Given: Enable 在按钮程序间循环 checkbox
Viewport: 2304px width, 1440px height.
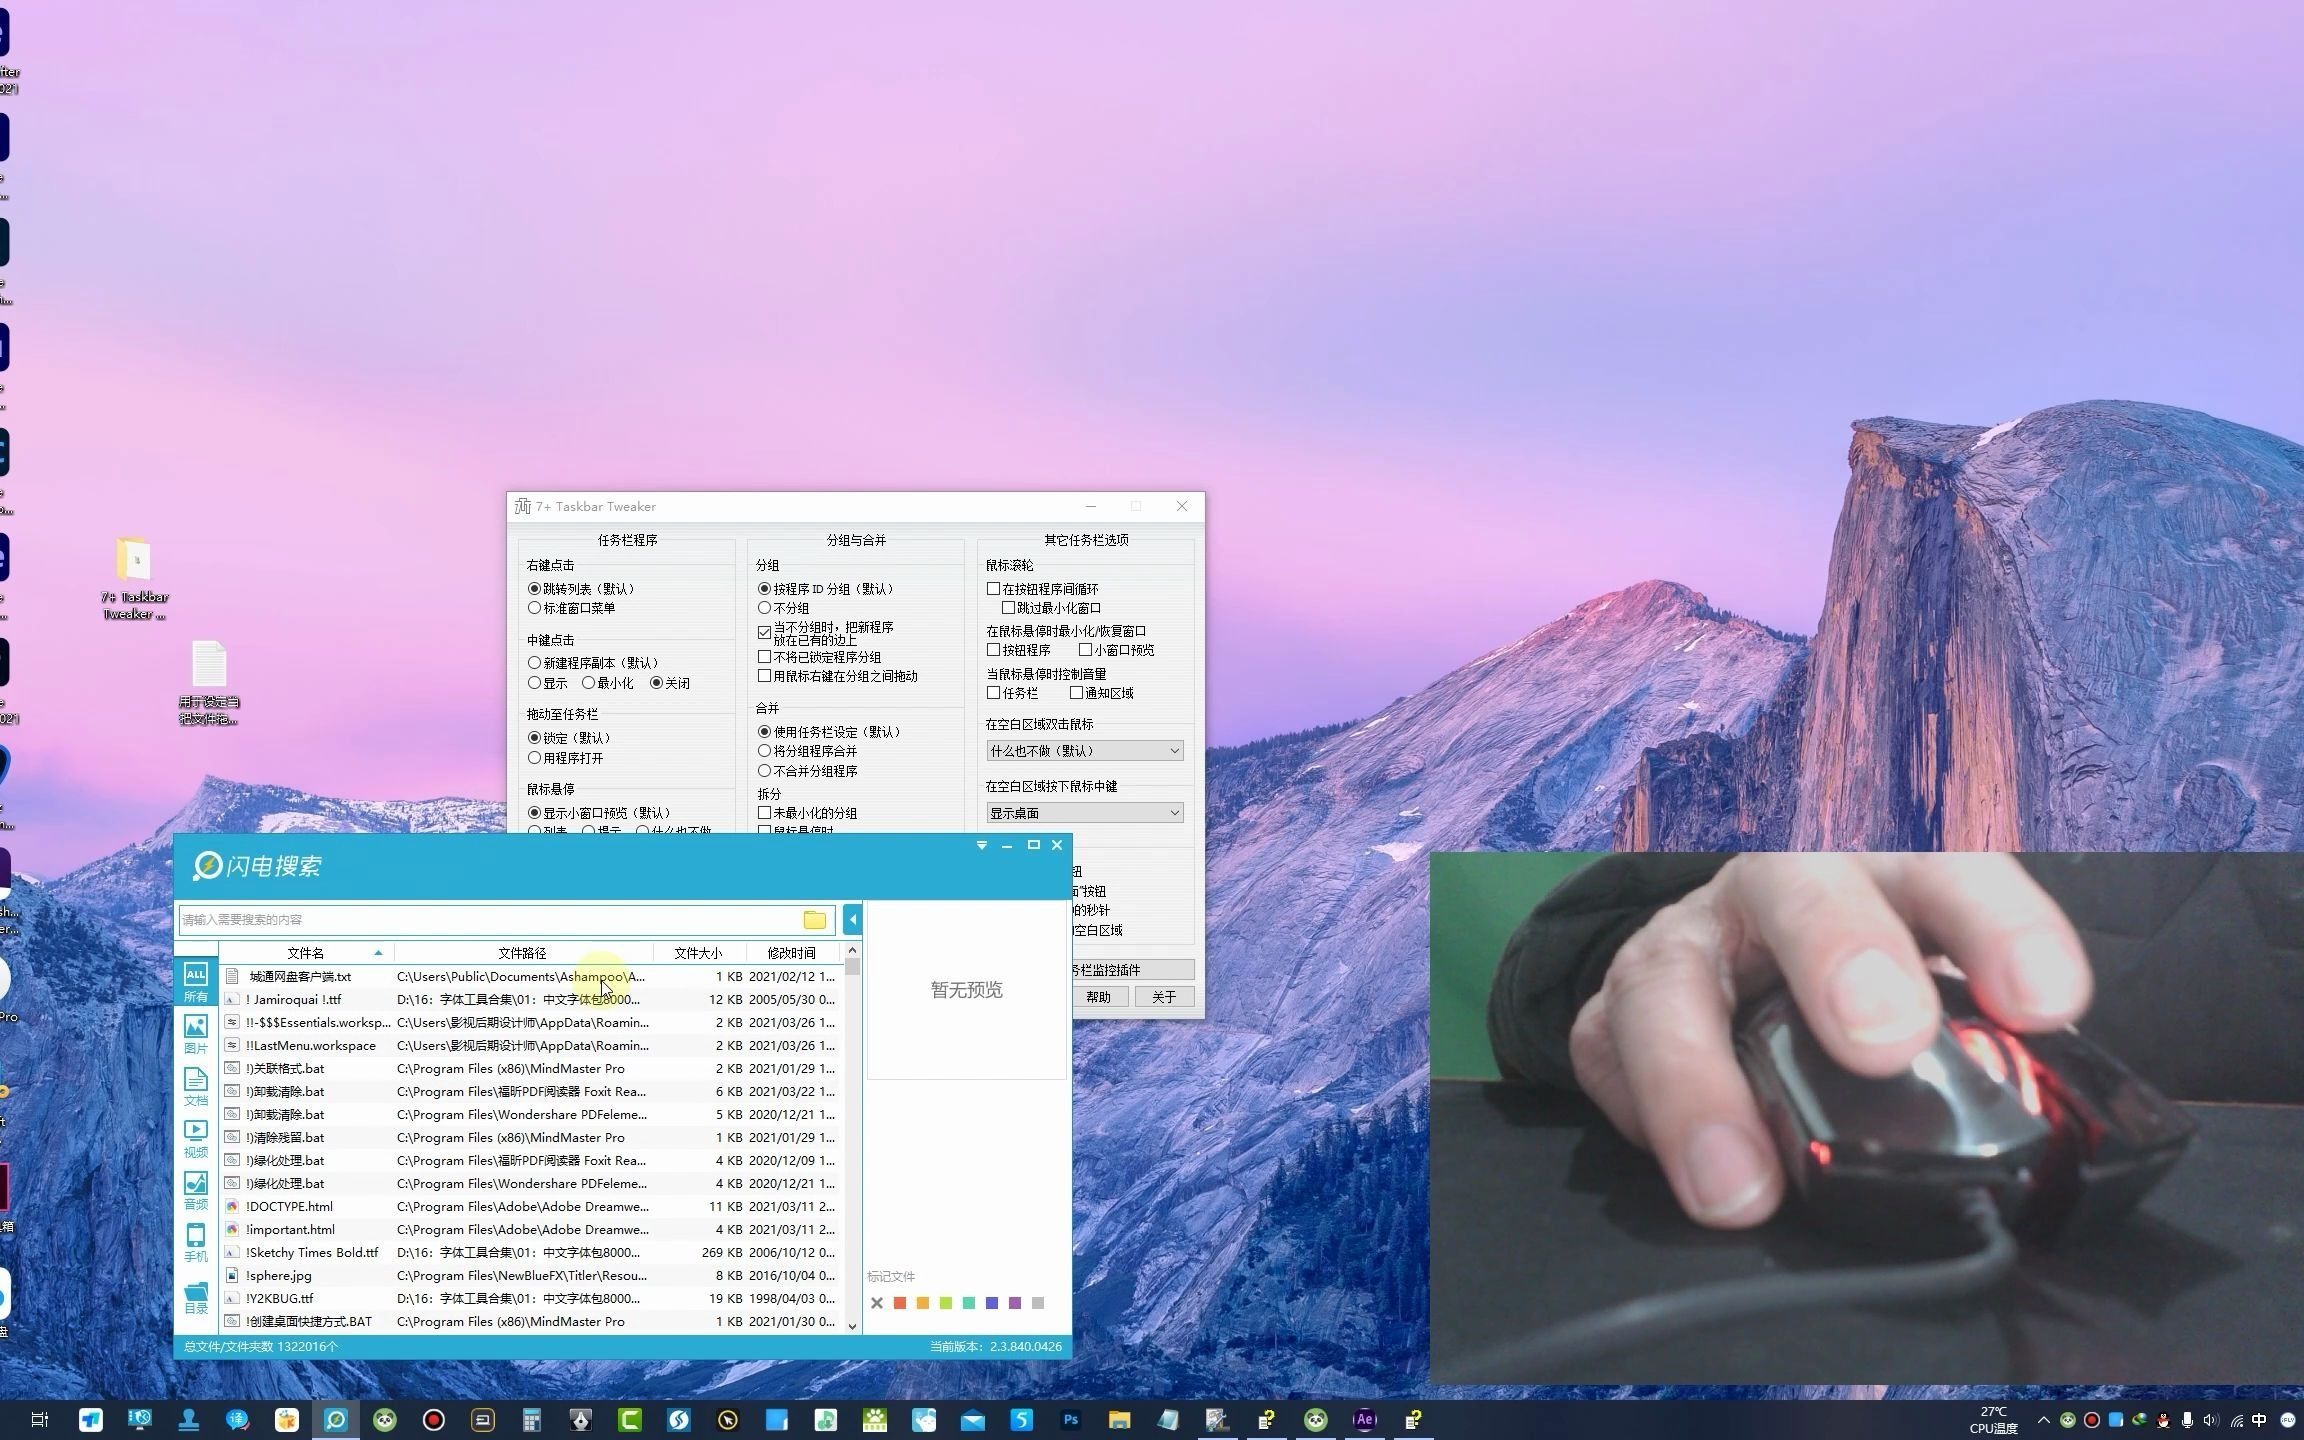Looking at the screenshot, I should [993, 589].
